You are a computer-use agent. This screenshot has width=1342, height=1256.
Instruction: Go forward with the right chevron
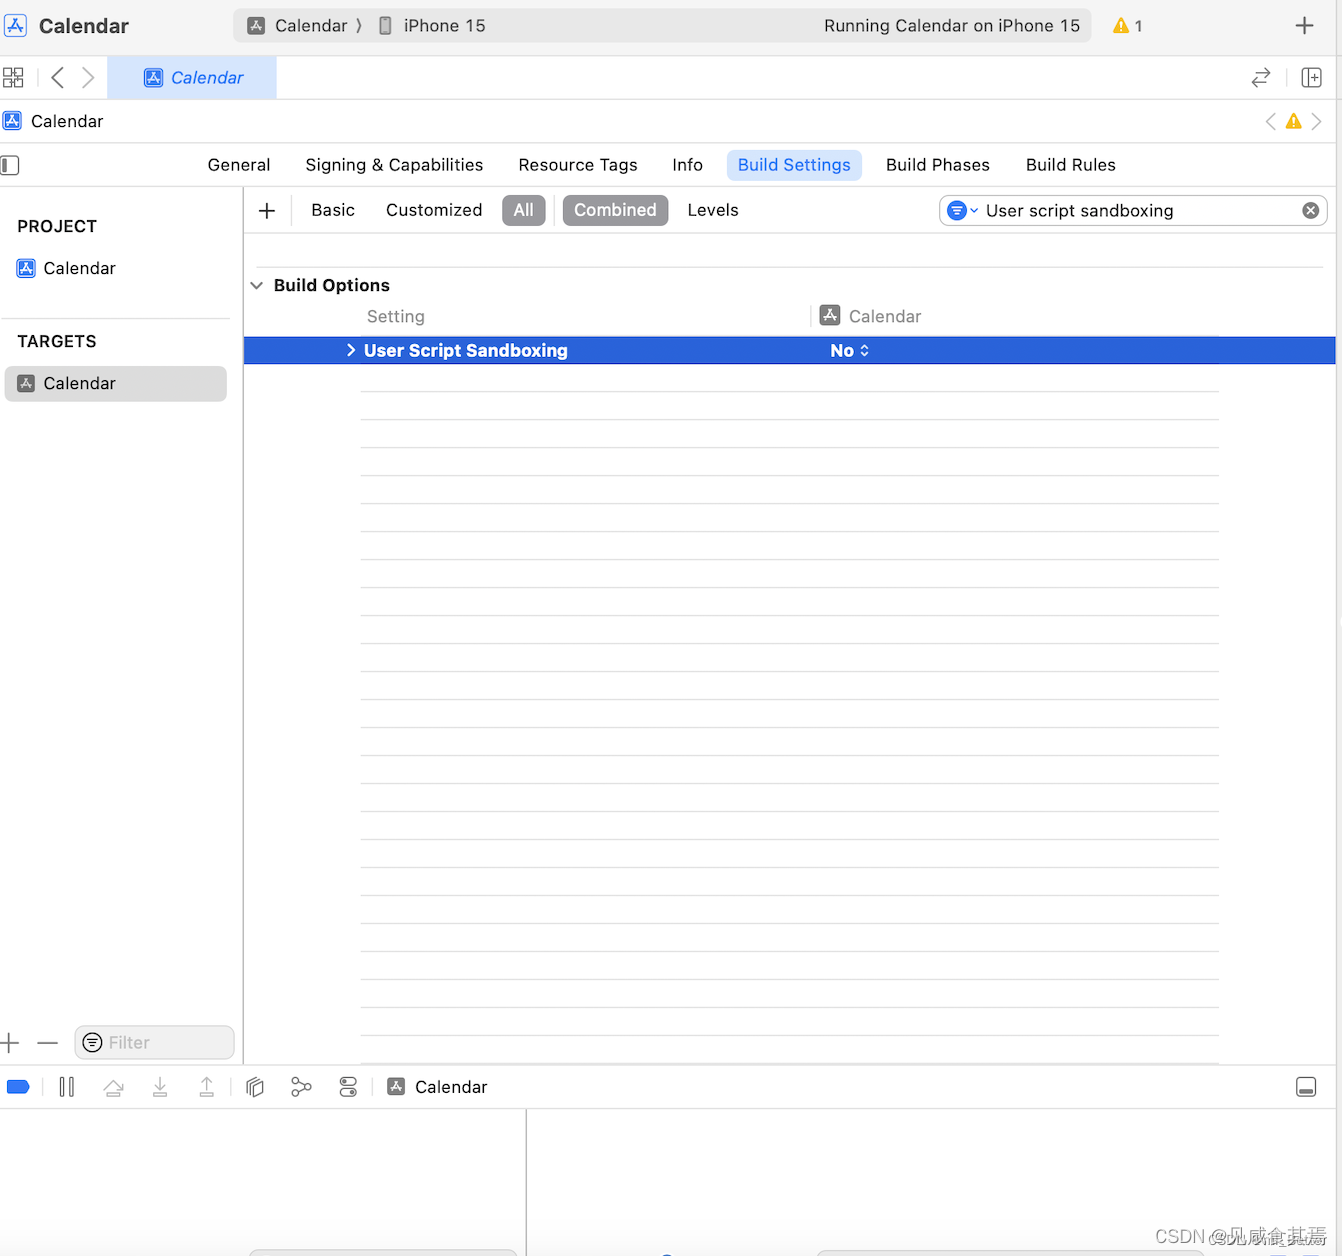[x=88, y=77]
